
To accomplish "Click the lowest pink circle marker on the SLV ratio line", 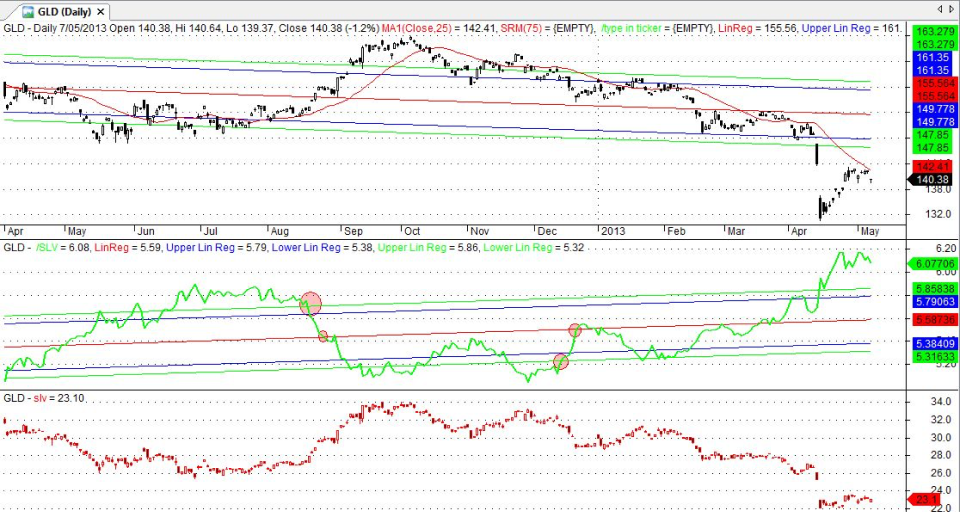I will tap(561, 362).
